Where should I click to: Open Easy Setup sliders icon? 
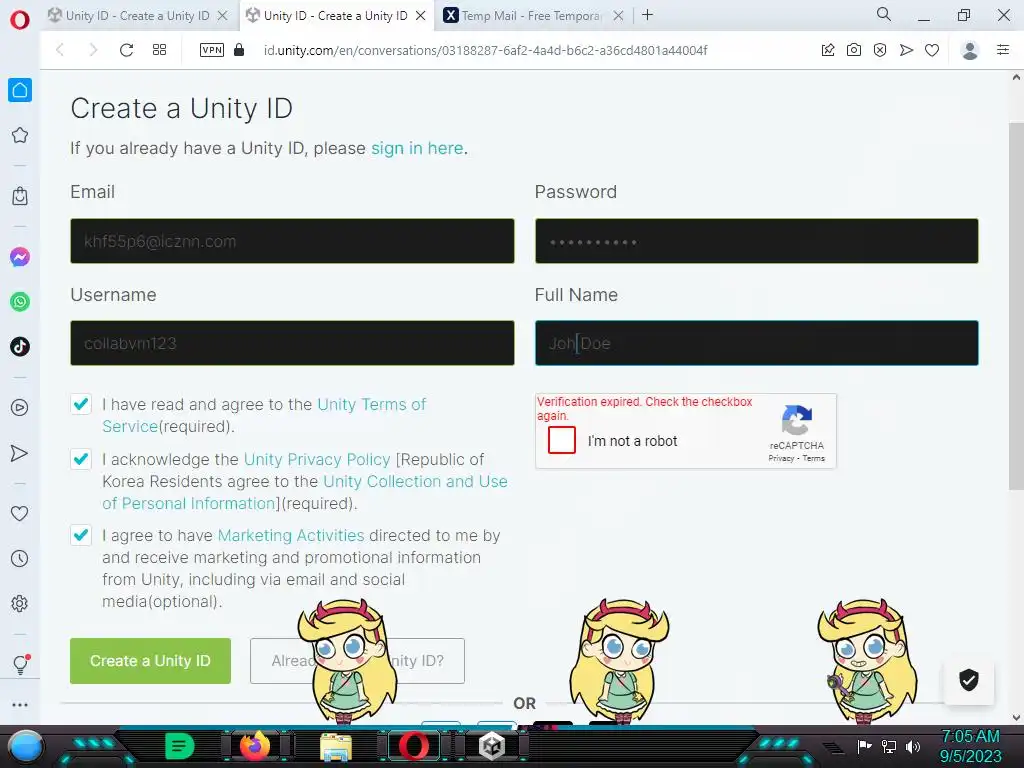[1003, 50]
